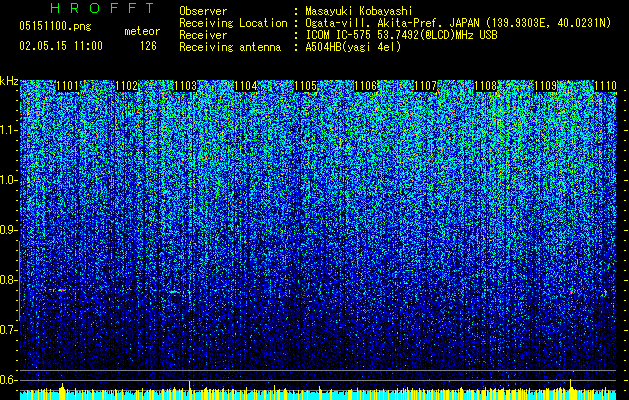Click the meteor label
629x400 pixels.
coord(142,31)
